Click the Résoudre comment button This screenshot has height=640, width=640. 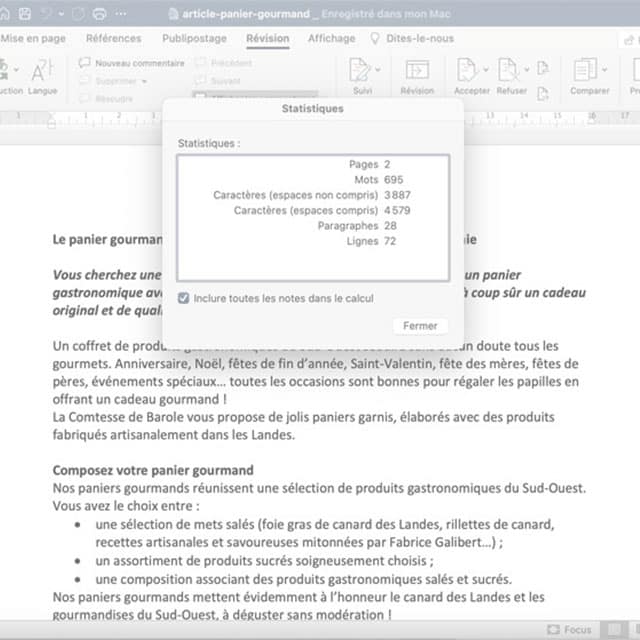coord(106,99)
